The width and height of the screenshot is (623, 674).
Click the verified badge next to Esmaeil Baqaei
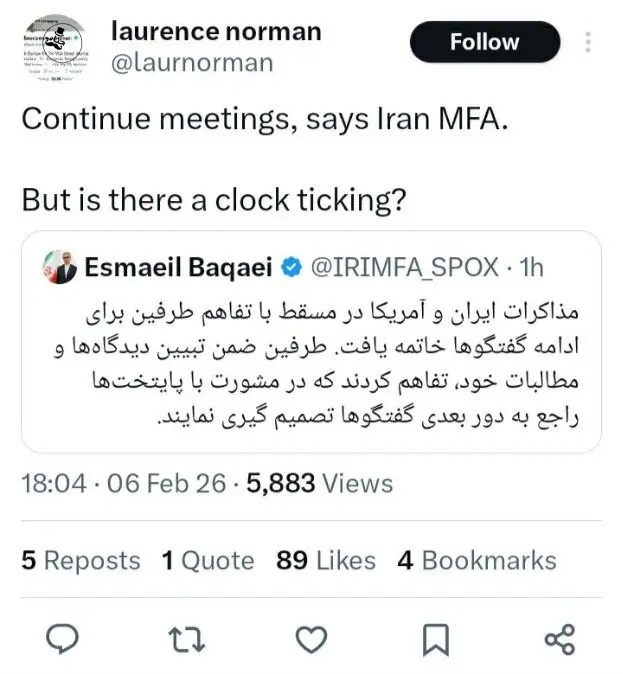(293, 267)
